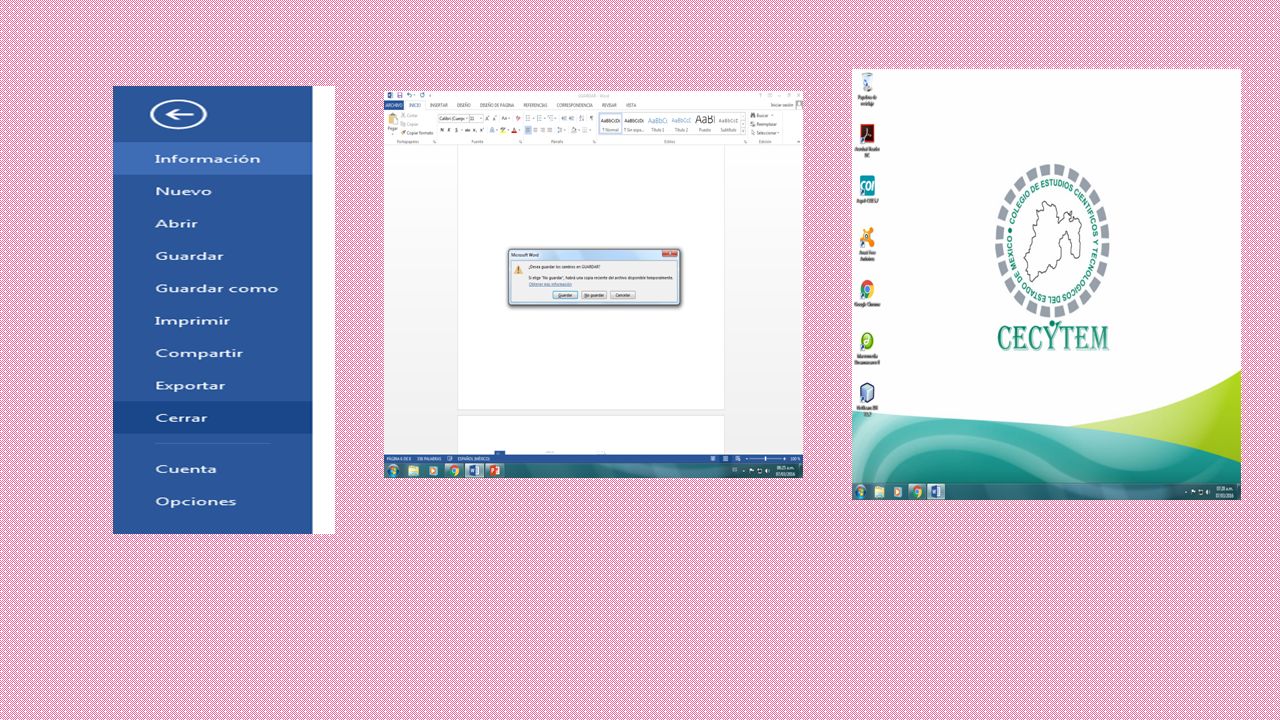
Task: Open the ARCHIVO tab in Word
Action: (x=394, y=105)
